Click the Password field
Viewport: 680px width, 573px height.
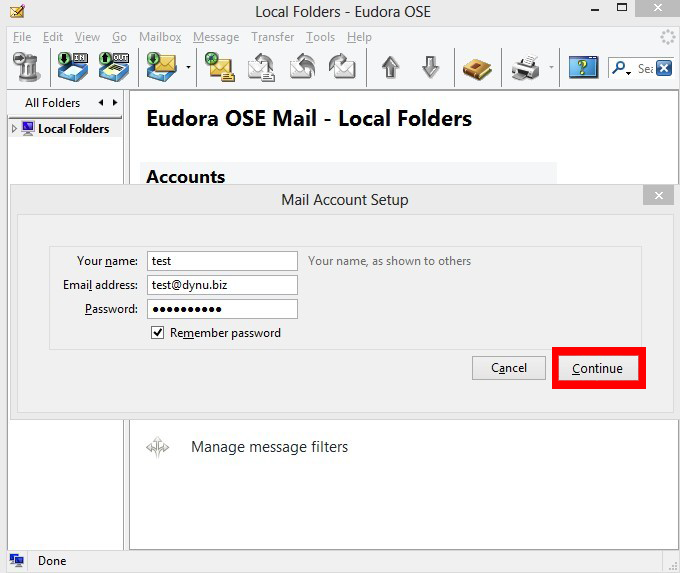[x=222, y=309]
